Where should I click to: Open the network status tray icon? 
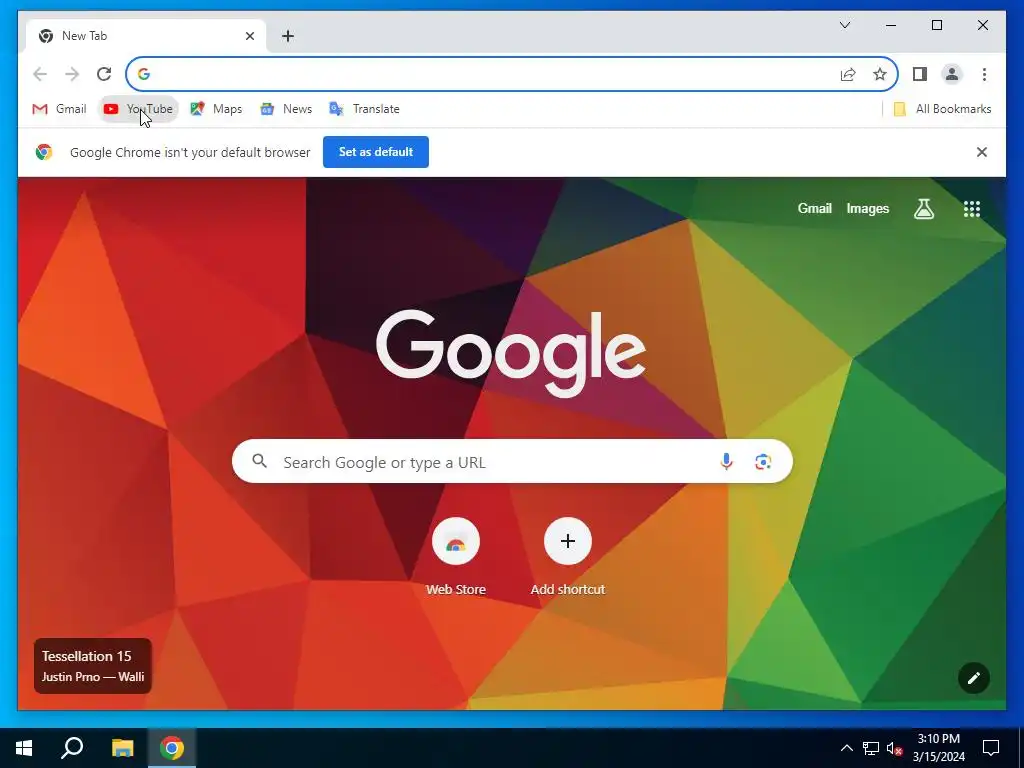(x=871, y=748)
